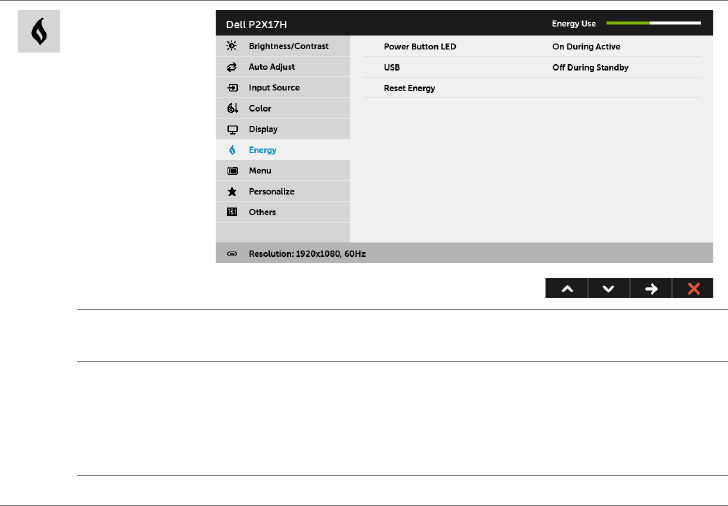Image resolution: width=728 pixels, height=506 pixels.
Task: Click the large flame icon beside the OSD
Action: 39,32
